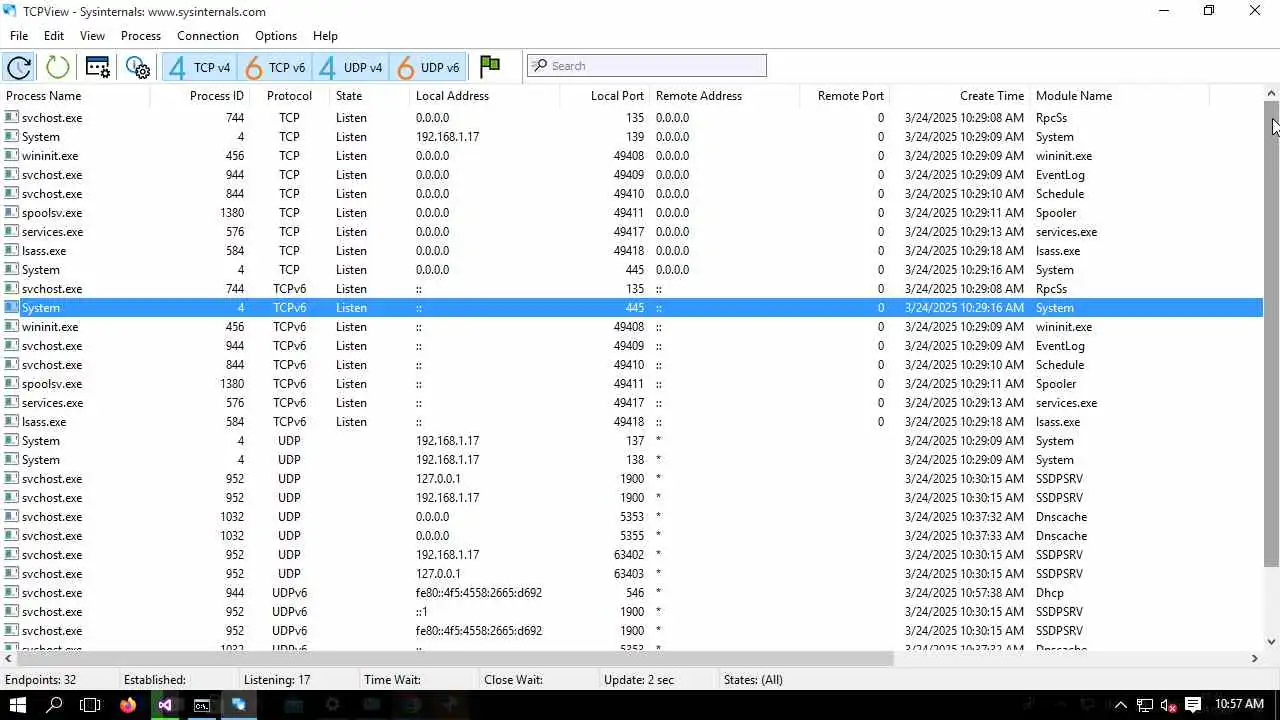The height and width of the screenshot is (720, 1280).
Task: Toggle the TCP v4 filter
Action: [199, 67]
